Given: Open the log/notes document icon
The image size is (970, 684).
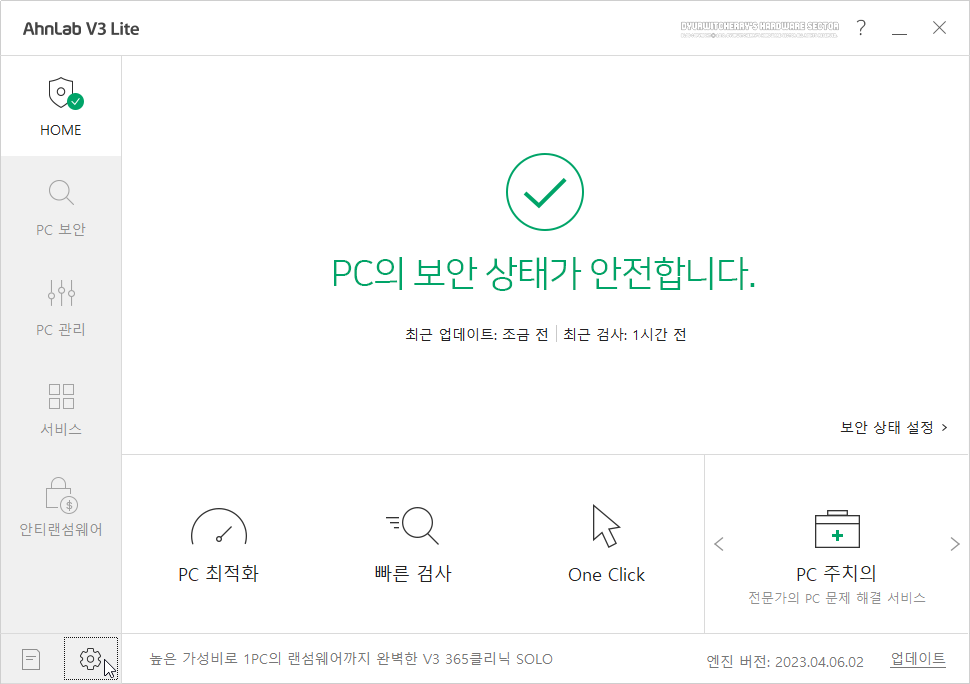Looking at the screenshot, I should pos(31,659).
